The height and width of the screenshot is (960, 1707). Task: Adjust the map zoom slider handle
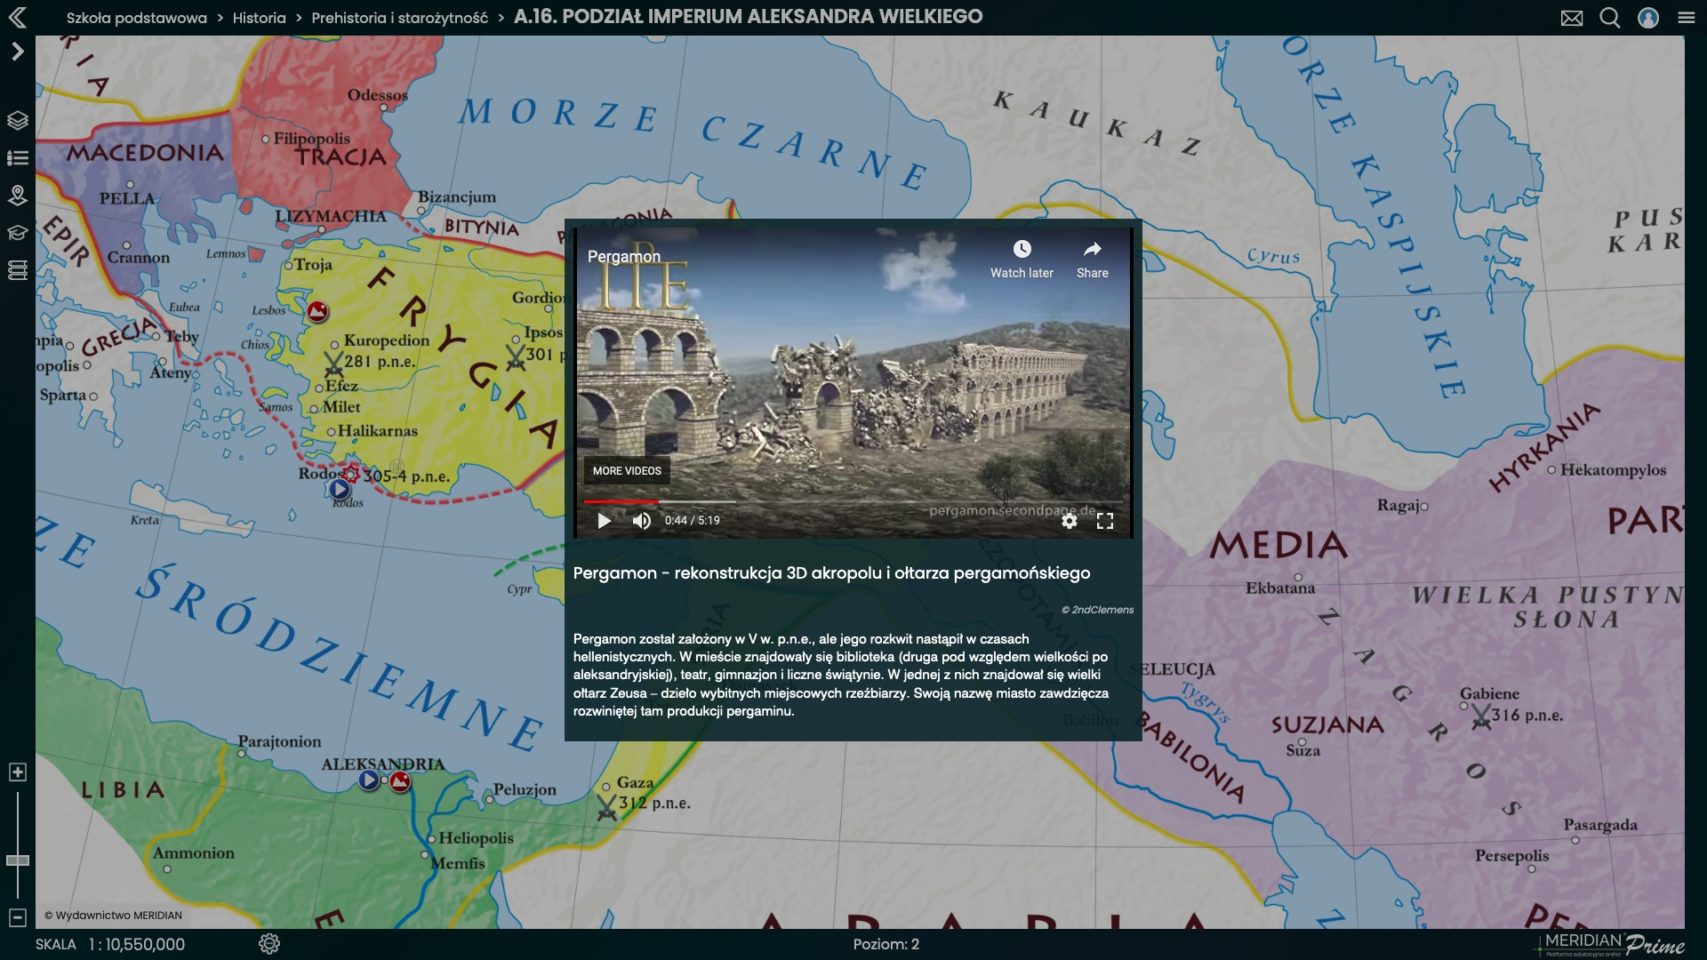17,860
